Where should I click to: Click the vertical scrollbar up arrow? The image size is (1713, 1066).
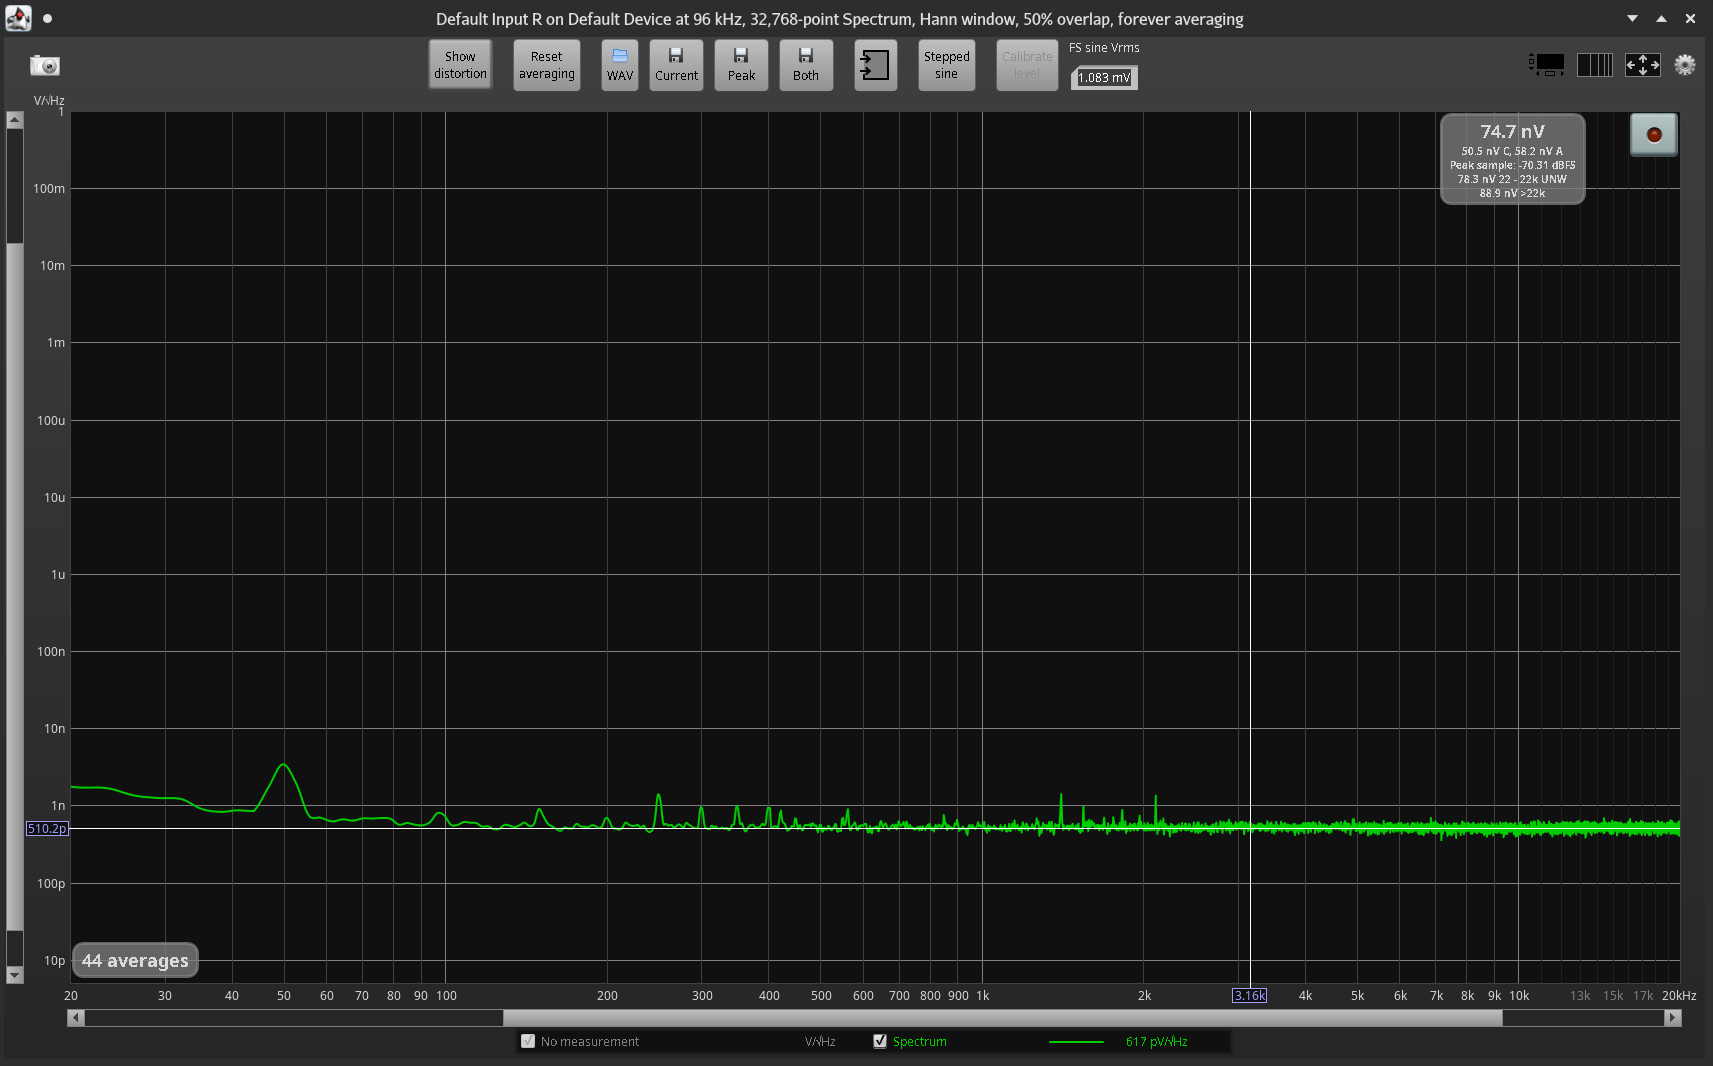[14, 120]
